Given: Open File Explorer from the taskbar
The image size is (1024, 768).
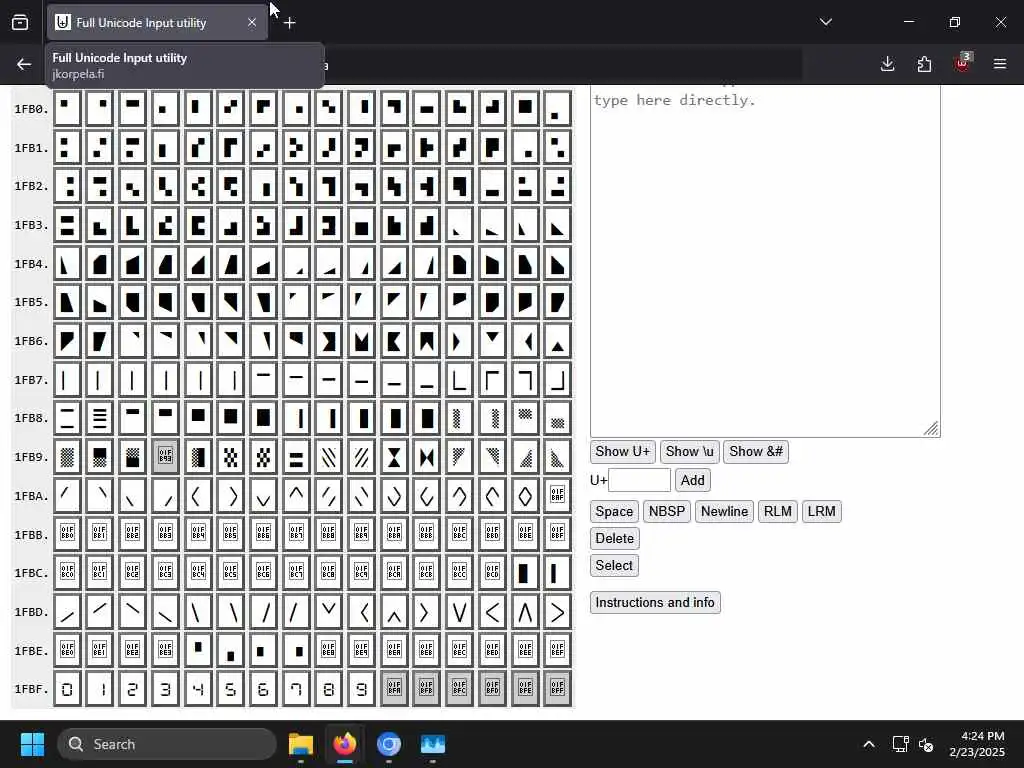Looking at the screenshot, I should click(x=301, y=744).
